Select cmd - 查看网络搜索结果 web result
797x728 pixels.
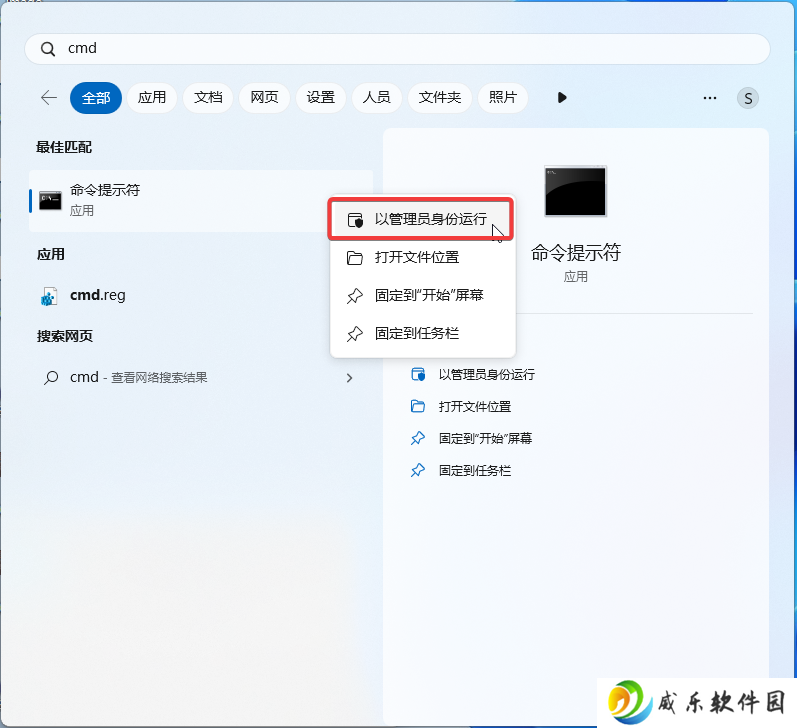tap(201, 377)
